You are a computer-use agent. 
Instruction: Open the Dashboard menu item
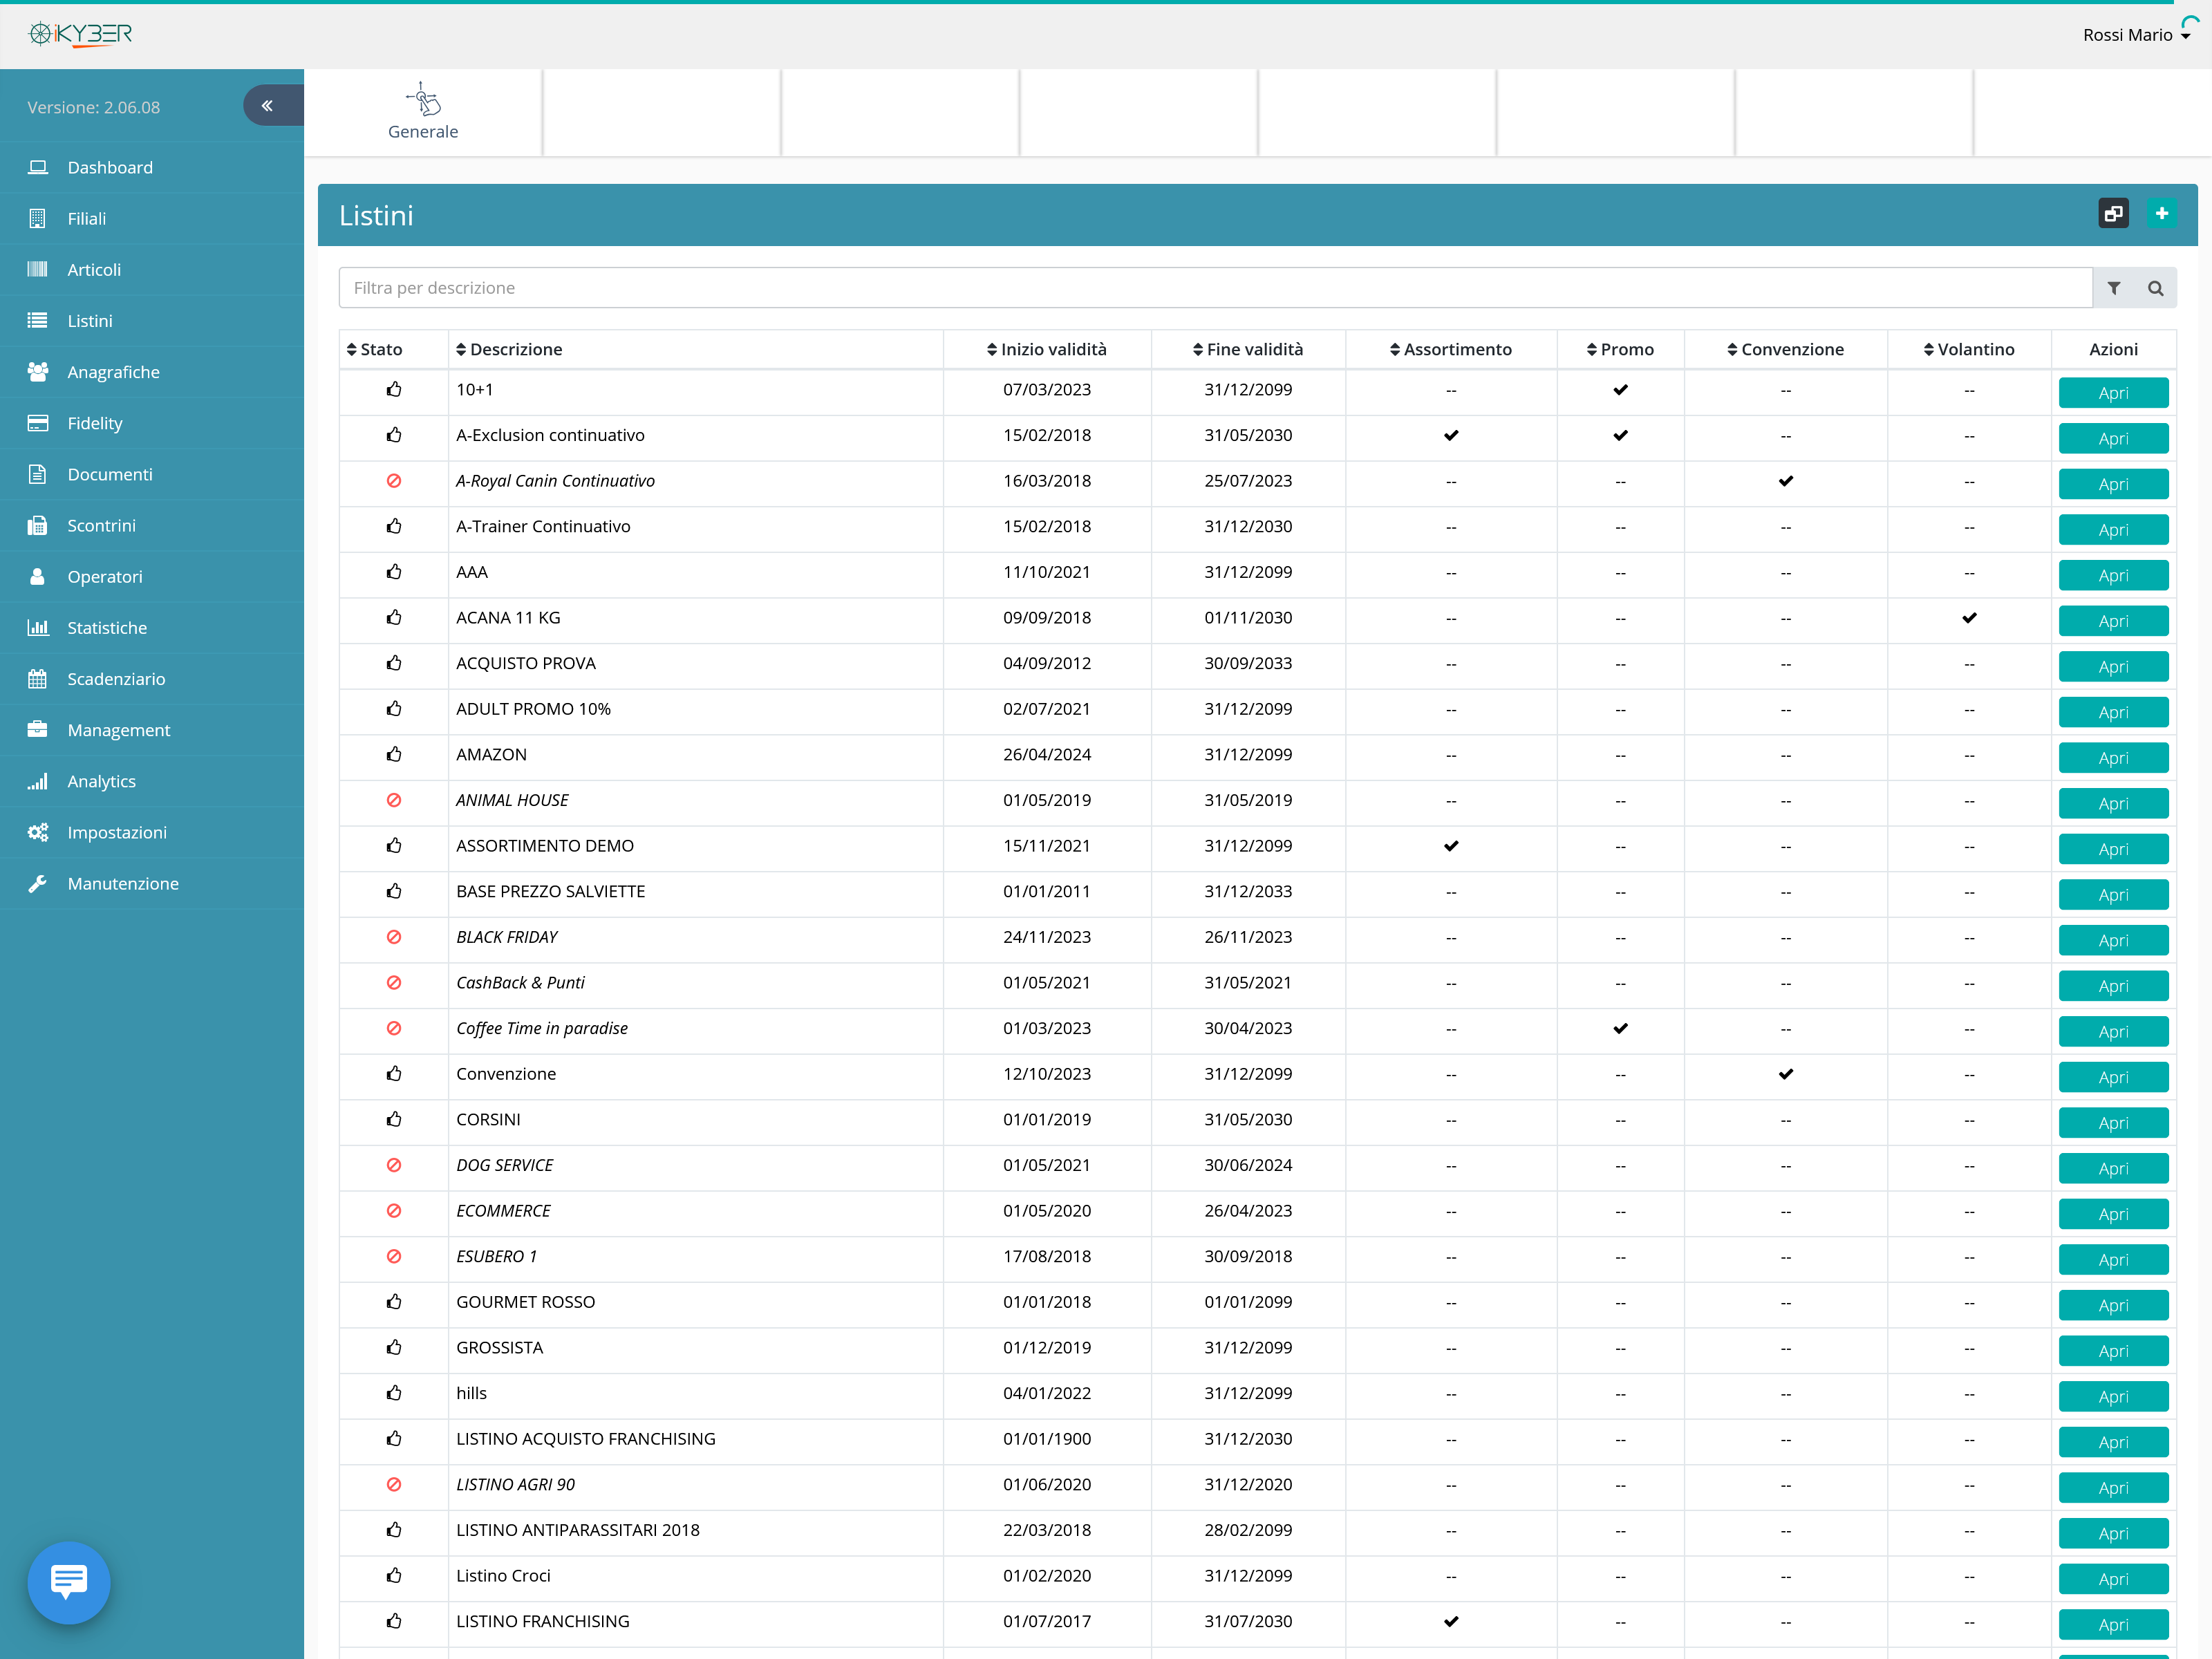[x=152, y=167]
